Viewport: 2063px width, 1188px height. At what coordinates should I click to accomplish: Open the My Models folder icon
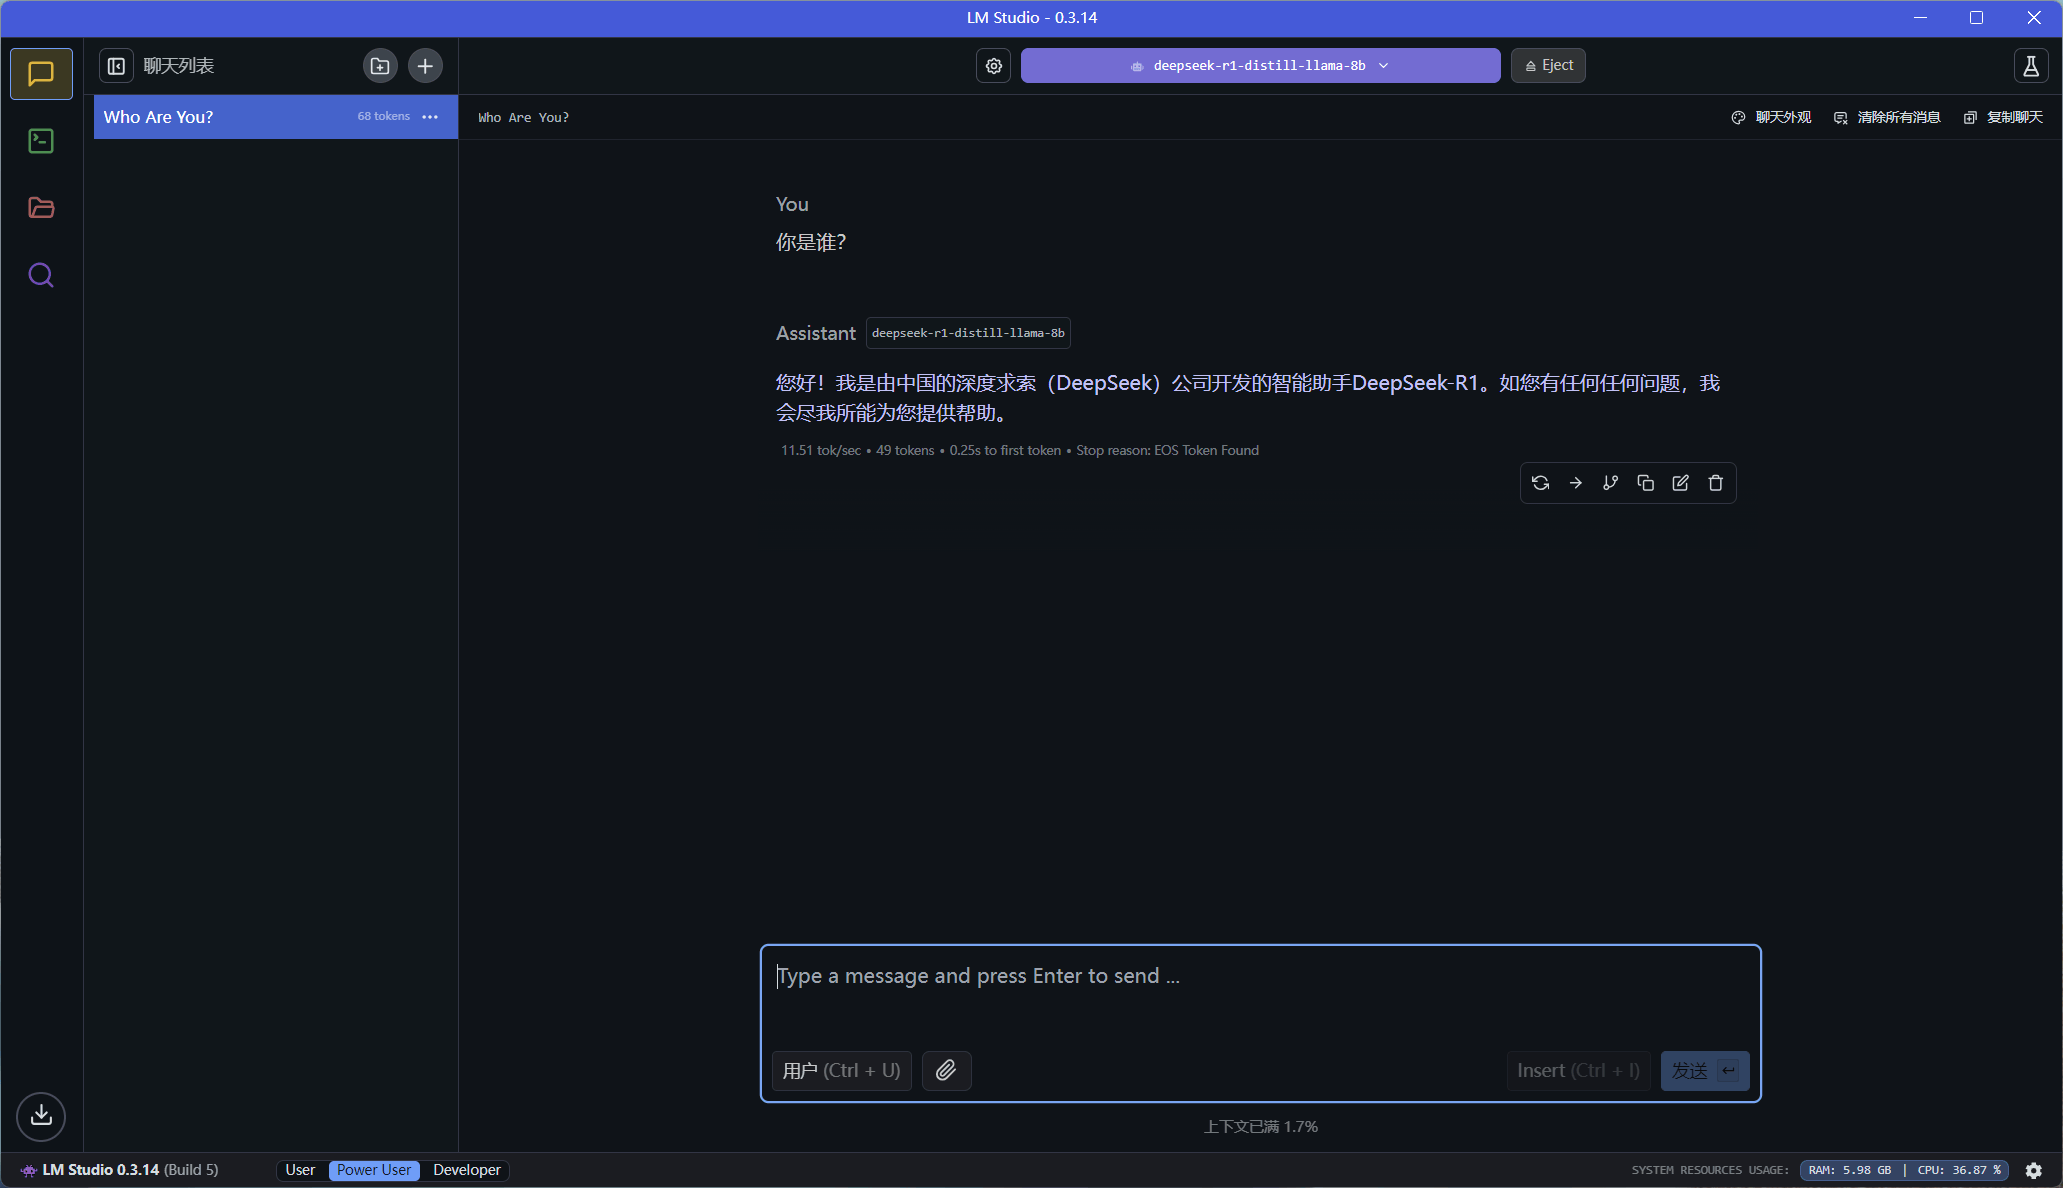[x=41, y=208]
